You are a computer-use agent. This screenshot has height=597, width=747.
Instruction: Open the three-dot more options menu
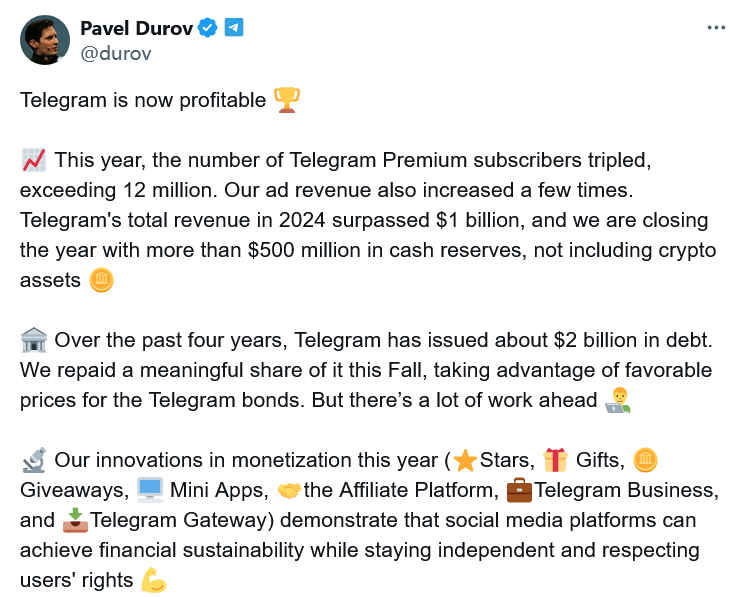tap(716, 28)
